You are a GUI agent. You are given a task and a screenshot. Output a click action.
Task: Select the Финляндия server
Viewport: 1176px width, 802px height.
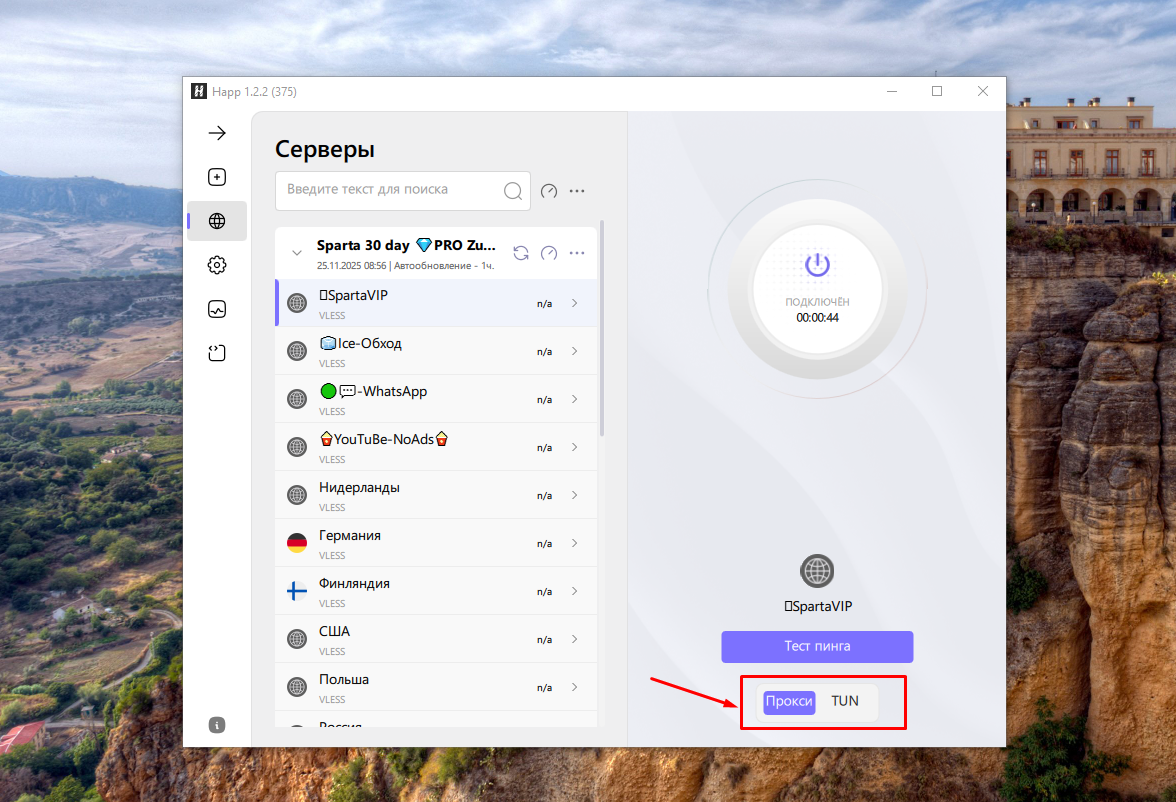pos(436,591)
